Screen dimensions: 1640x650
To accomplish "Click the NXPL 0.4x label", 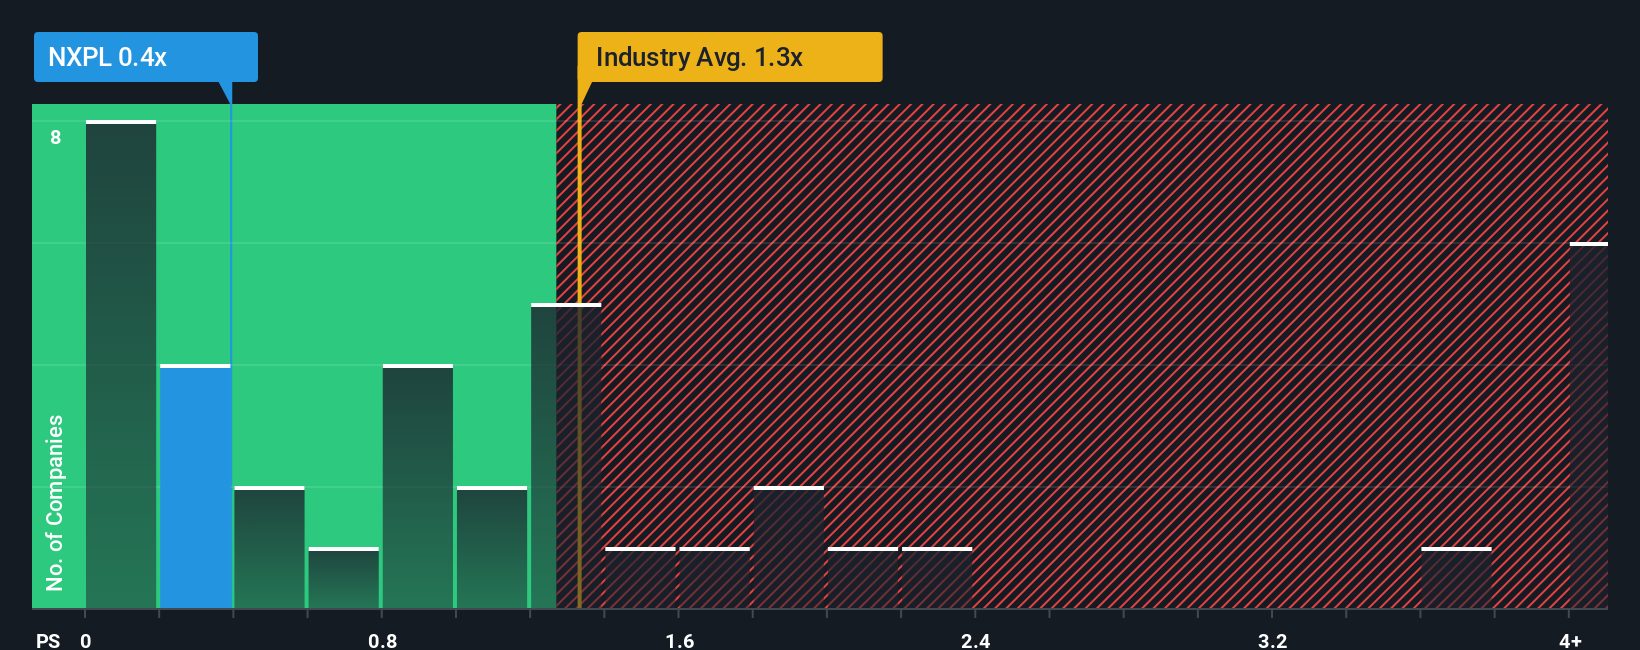I will (145, 57).
